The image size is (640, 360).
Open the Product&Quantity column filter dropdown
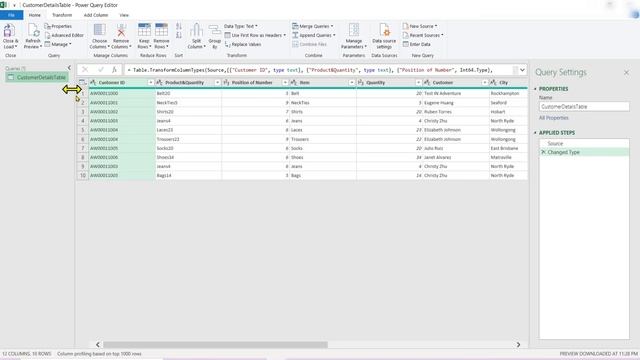point(217,82)
